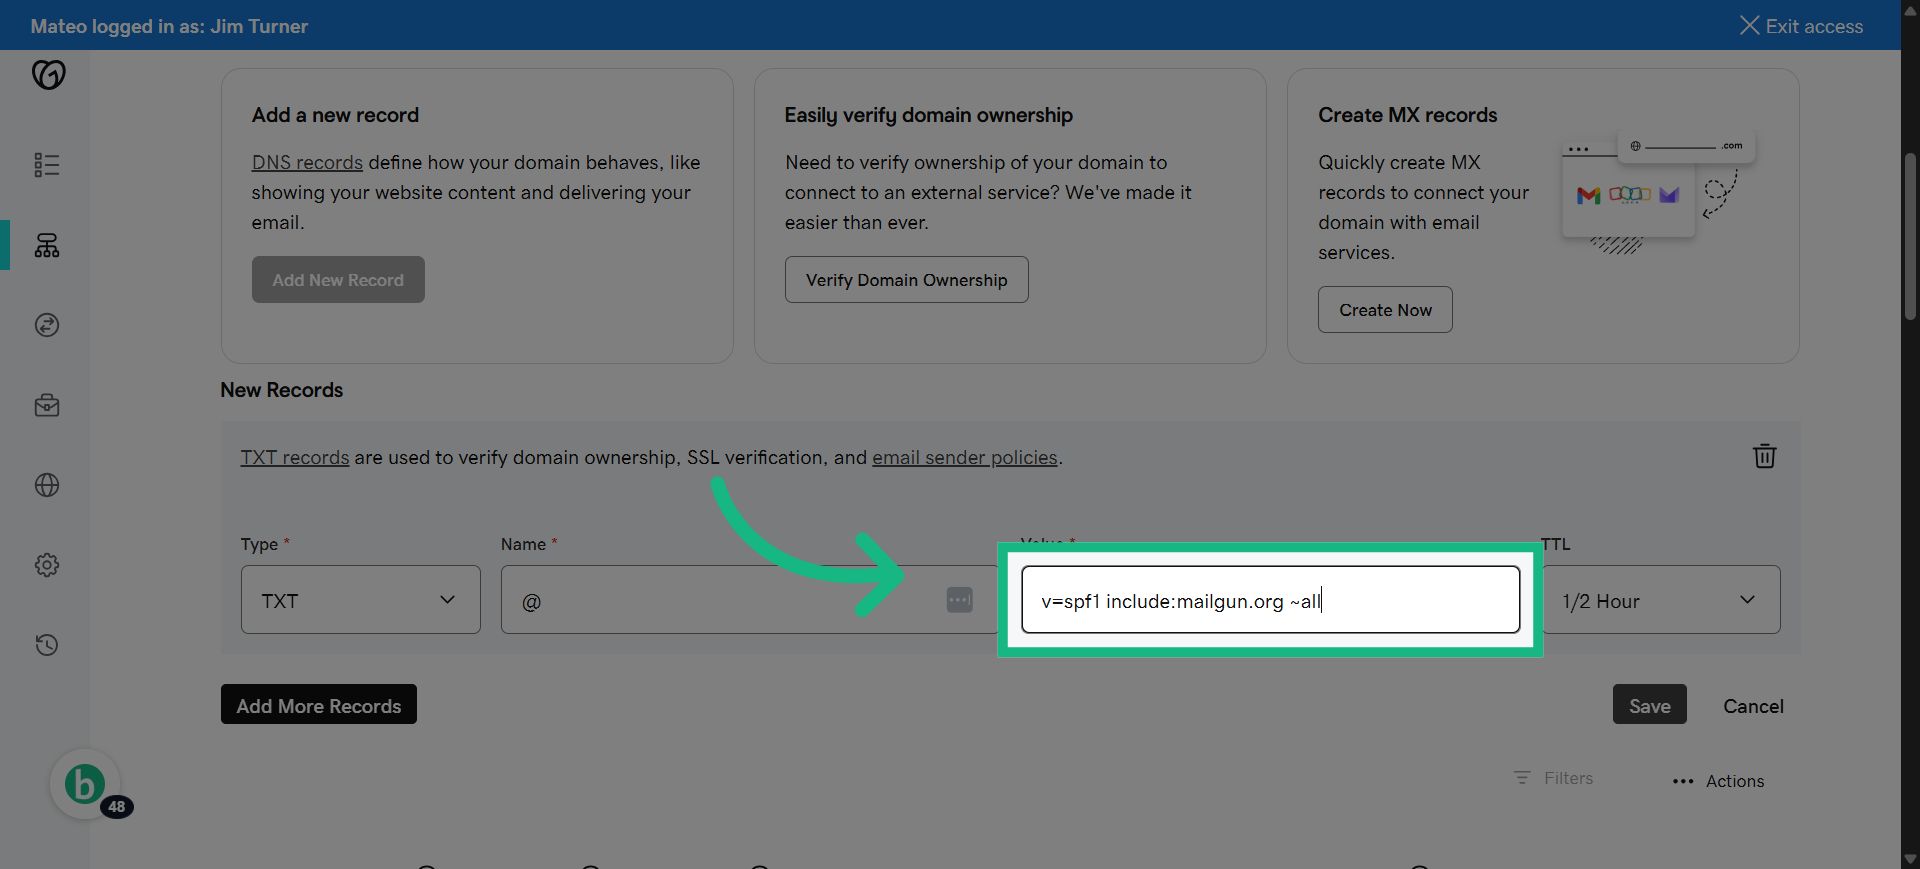Click Verify Domain Ownership button

point(906,280)
